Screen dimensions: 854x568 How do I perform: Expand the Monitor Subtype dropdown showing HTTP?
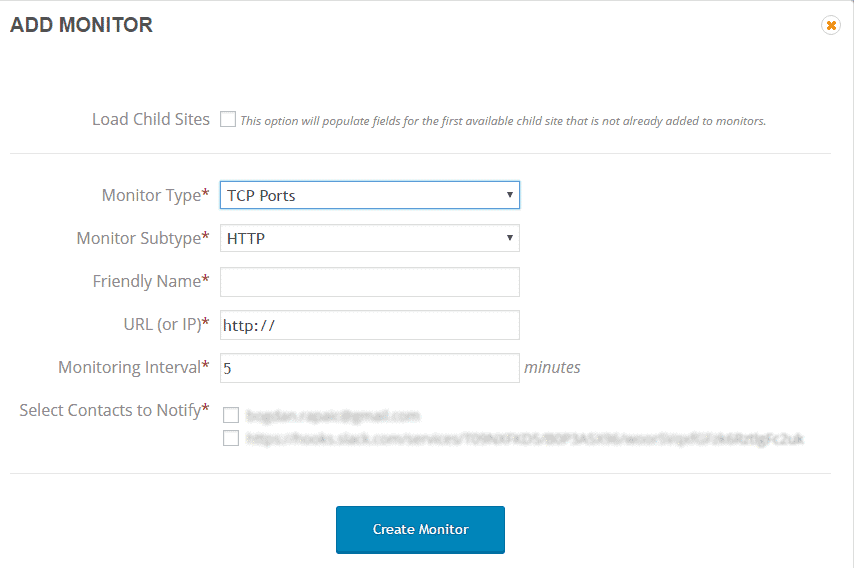point(370,238)
